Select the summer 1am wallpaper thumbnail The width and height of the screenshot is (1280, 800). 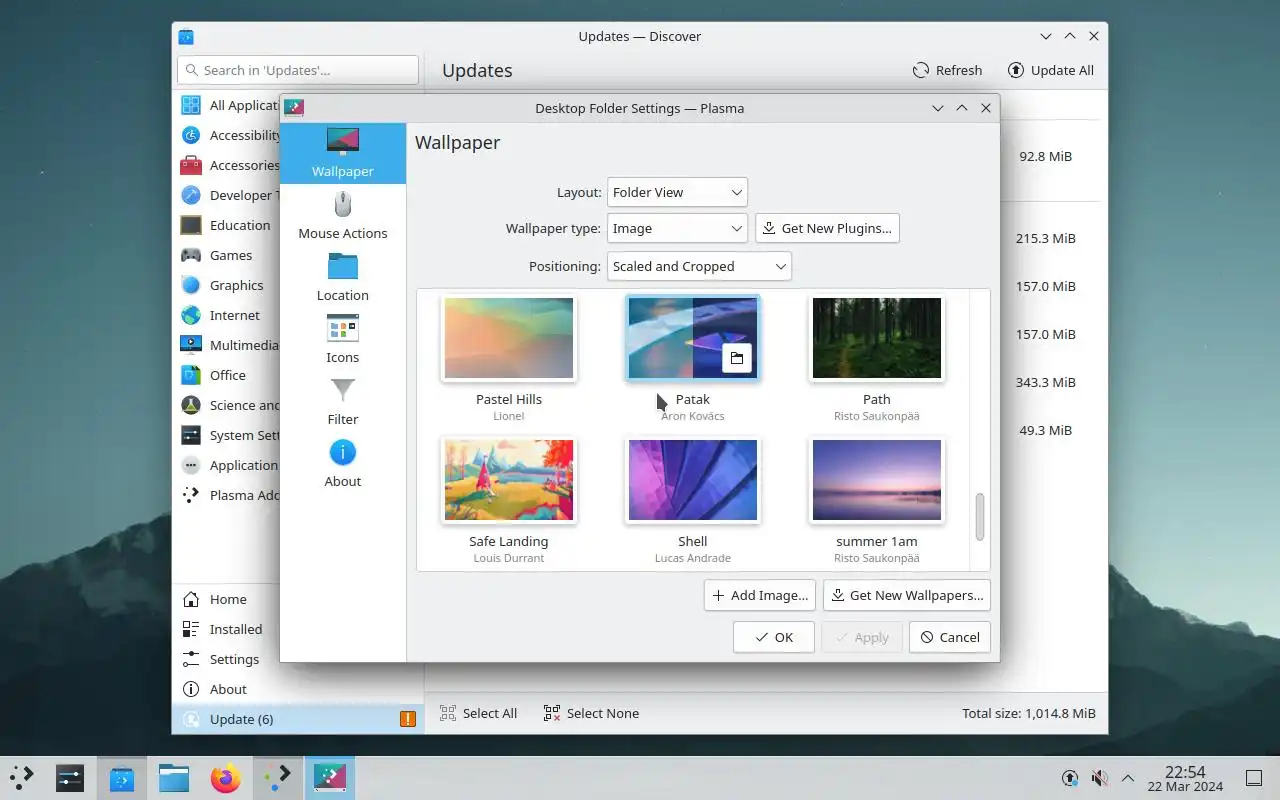[877, 480]
